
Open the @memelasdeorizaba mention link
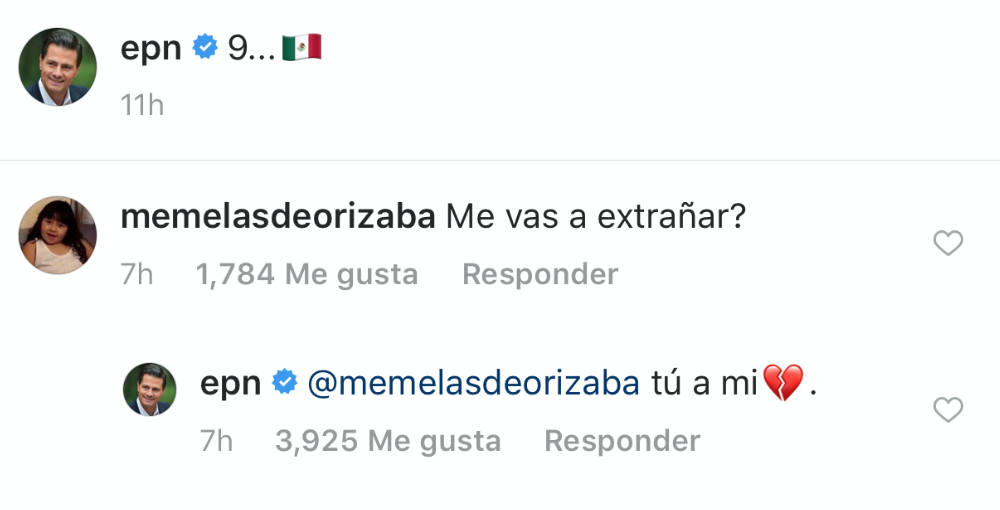(x=474, y=382)
